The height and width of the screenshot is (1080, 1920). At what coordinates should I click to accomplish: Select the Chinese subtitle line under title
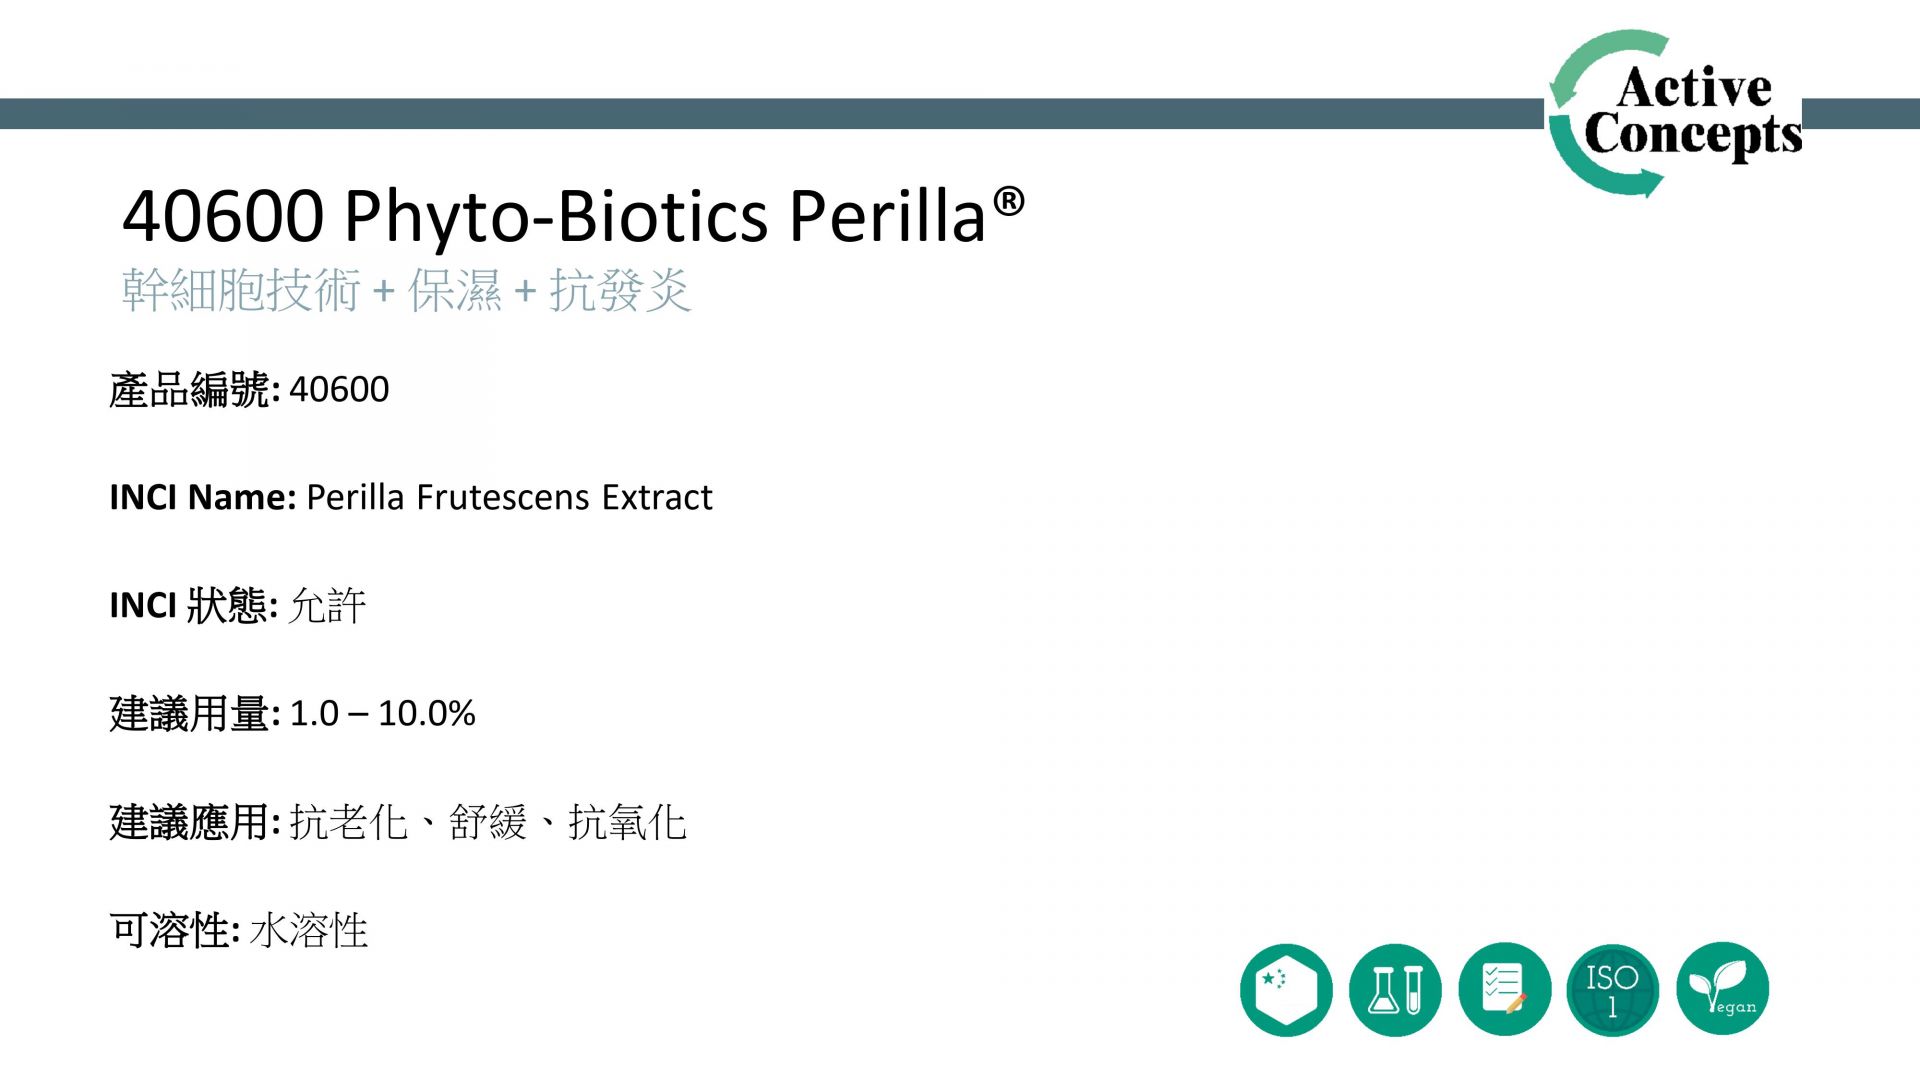(406, 291)
